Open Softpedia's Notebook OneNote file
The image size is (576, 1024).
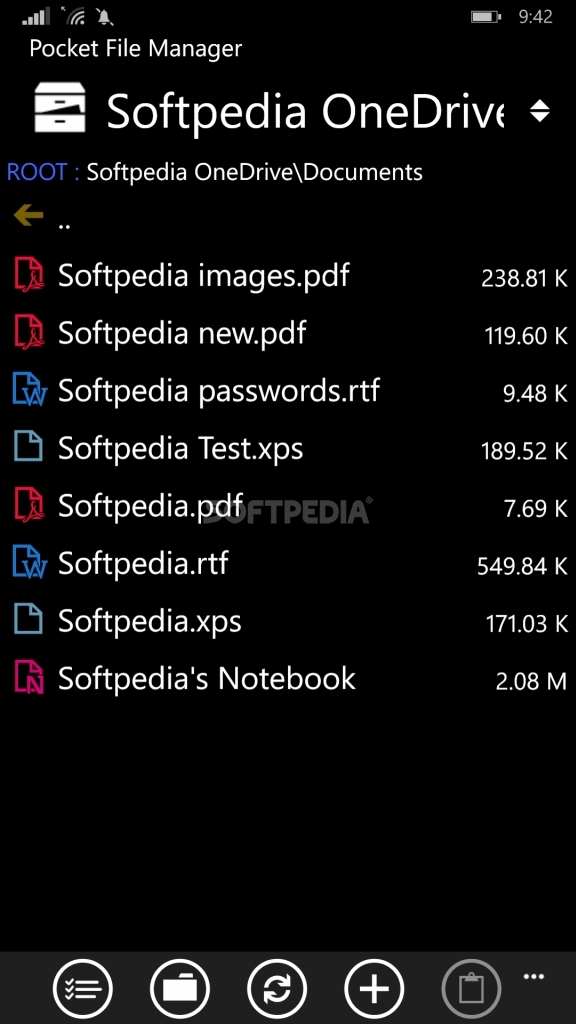click(288, 679)
